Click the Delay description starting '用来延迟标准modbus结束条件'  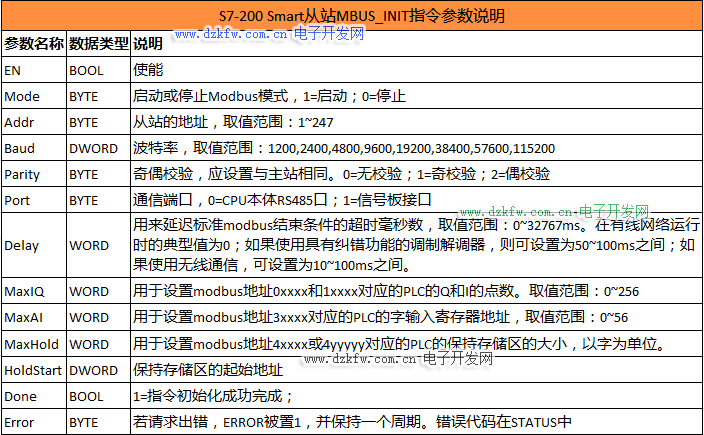[x=416, y=245]
